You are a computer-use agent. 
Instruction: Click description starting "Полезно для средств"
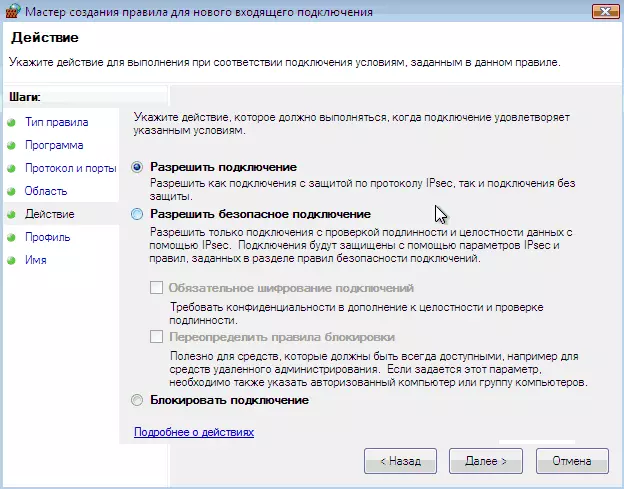coord(378,370)
